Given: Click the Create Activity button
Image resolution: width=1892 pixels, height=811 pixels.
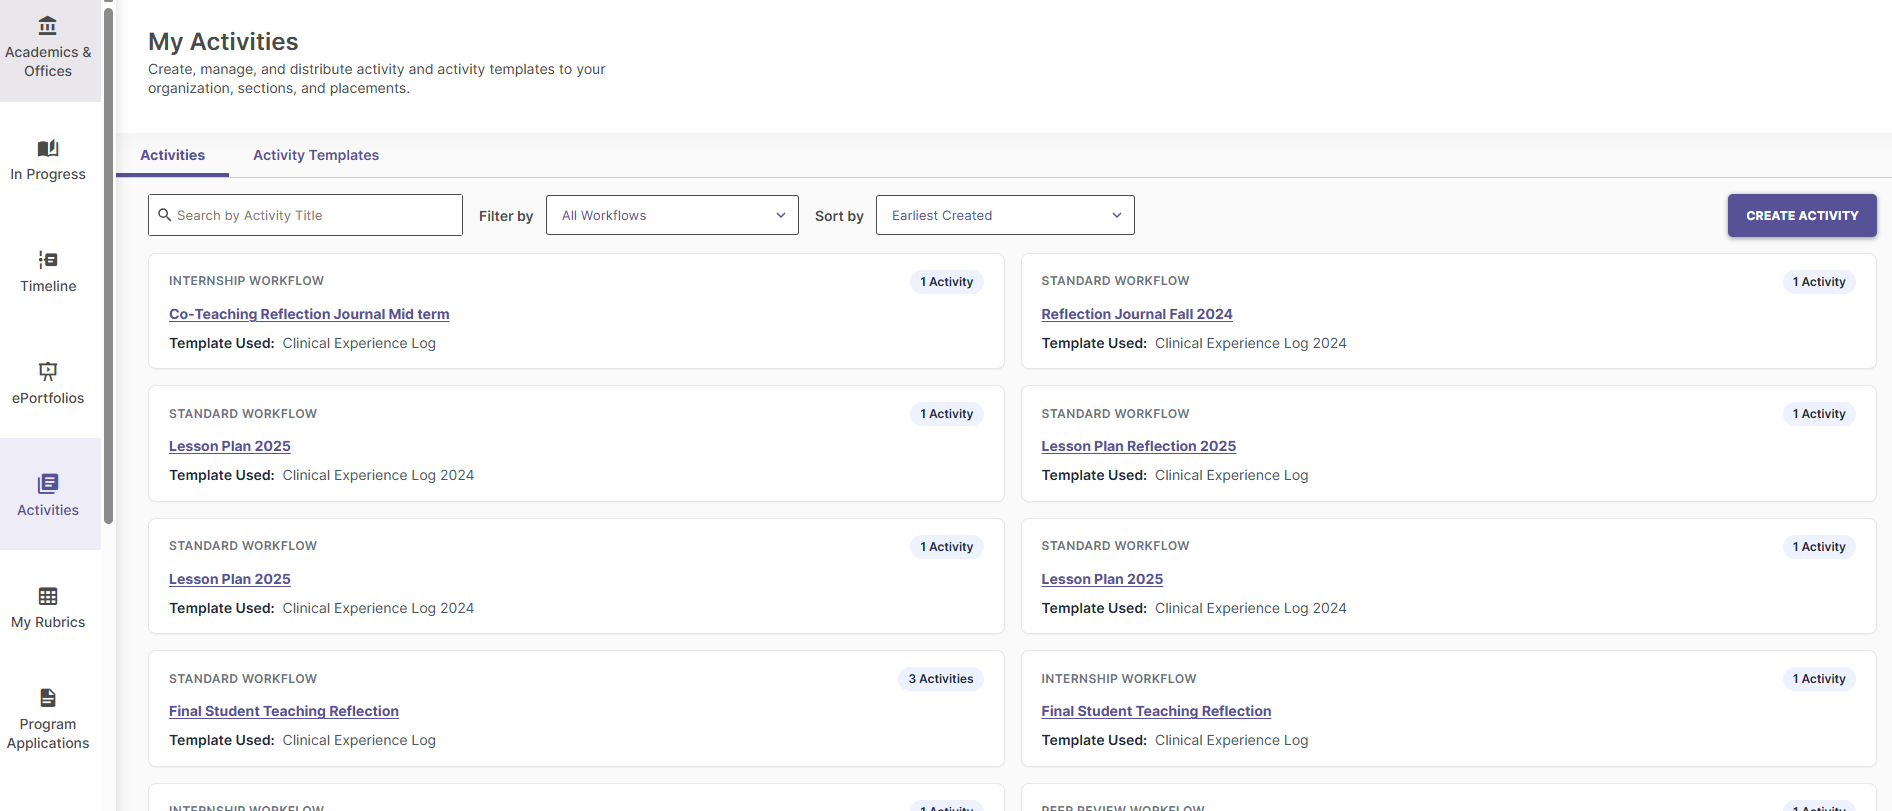Looking at the screenshot, I should point(1802,215).
